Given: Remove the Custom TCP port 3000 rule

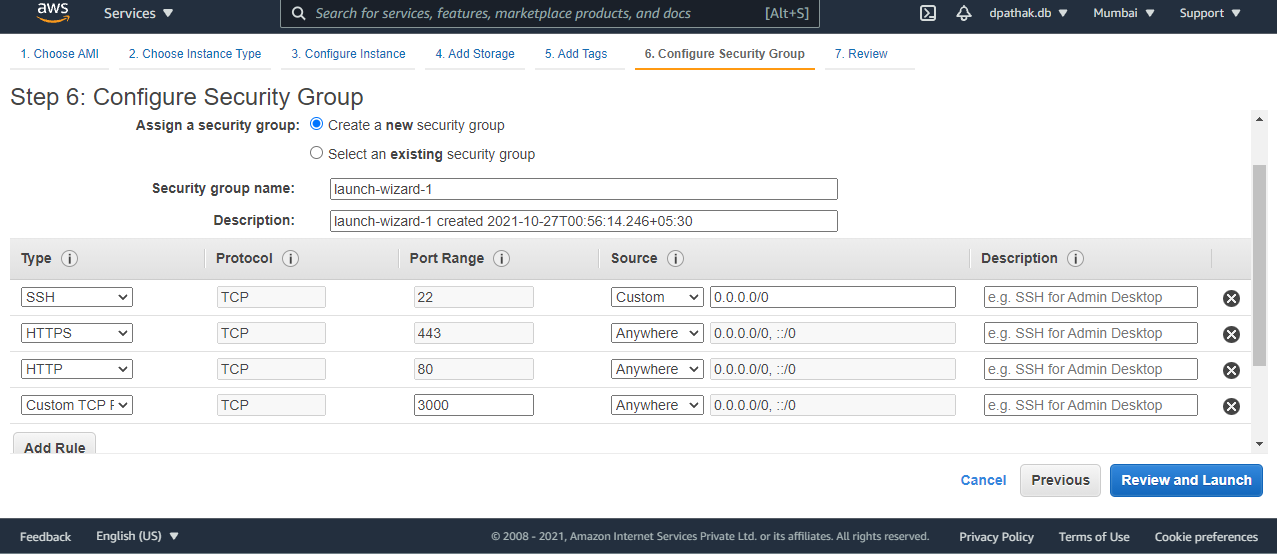Looking at the screenshot, I should pyautogui.click(x=1231, y=406).
